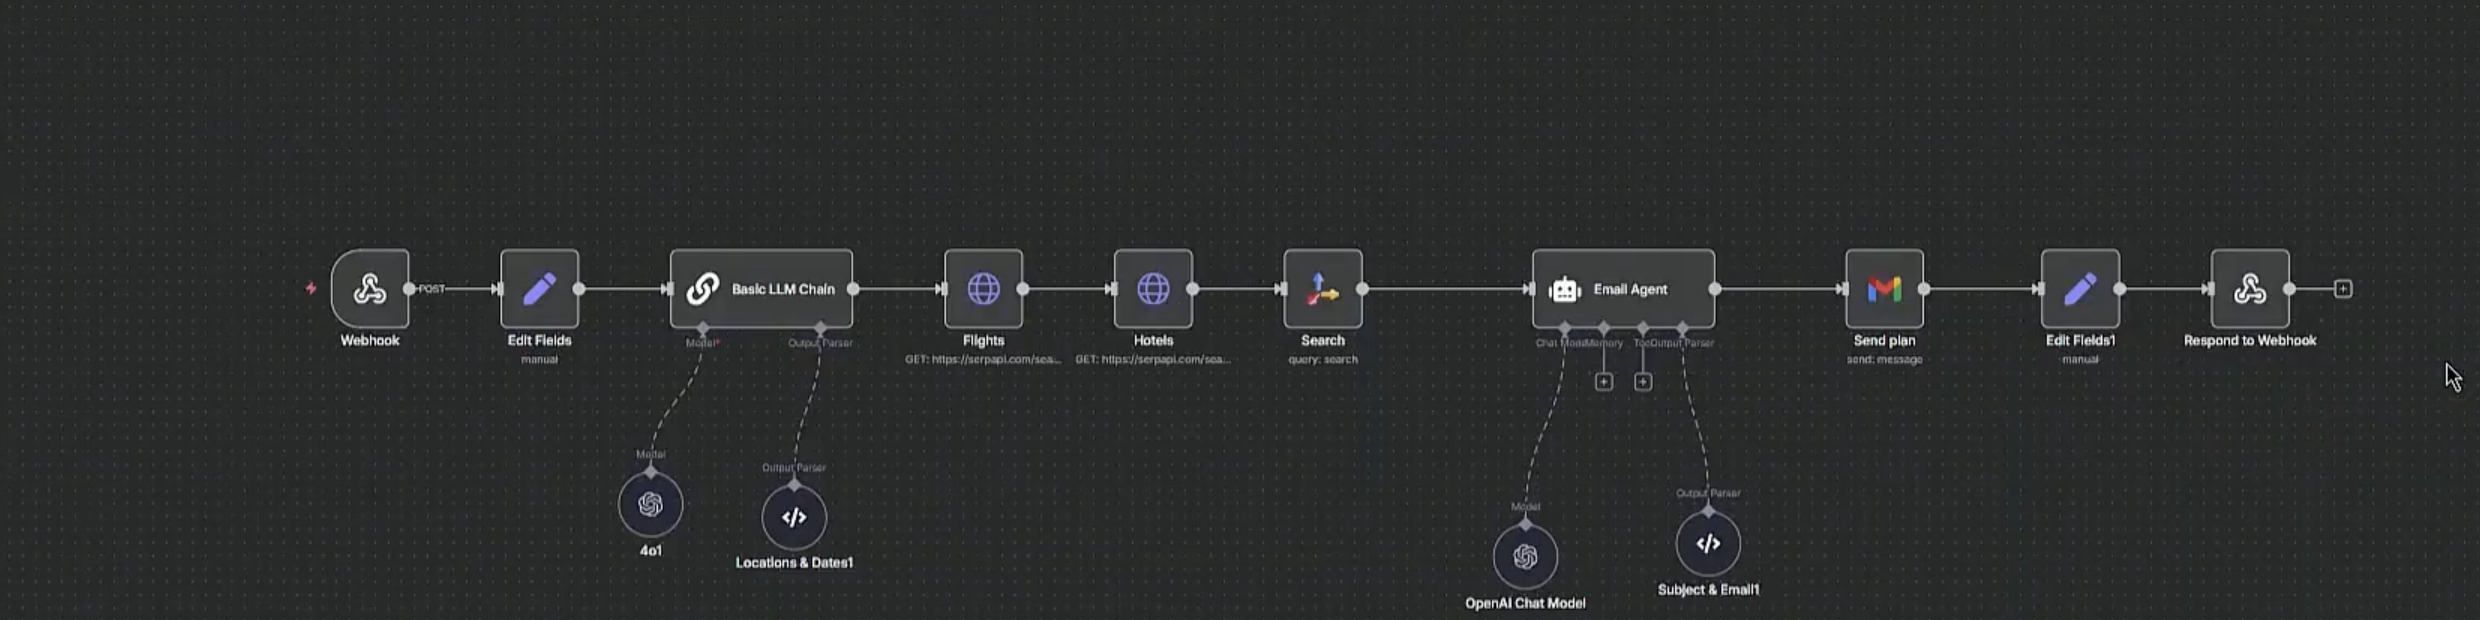Click the 'Respond to Webhook' label
Image resolution: width=2480 pixels, height=620 pixels.
(2250, 341)
